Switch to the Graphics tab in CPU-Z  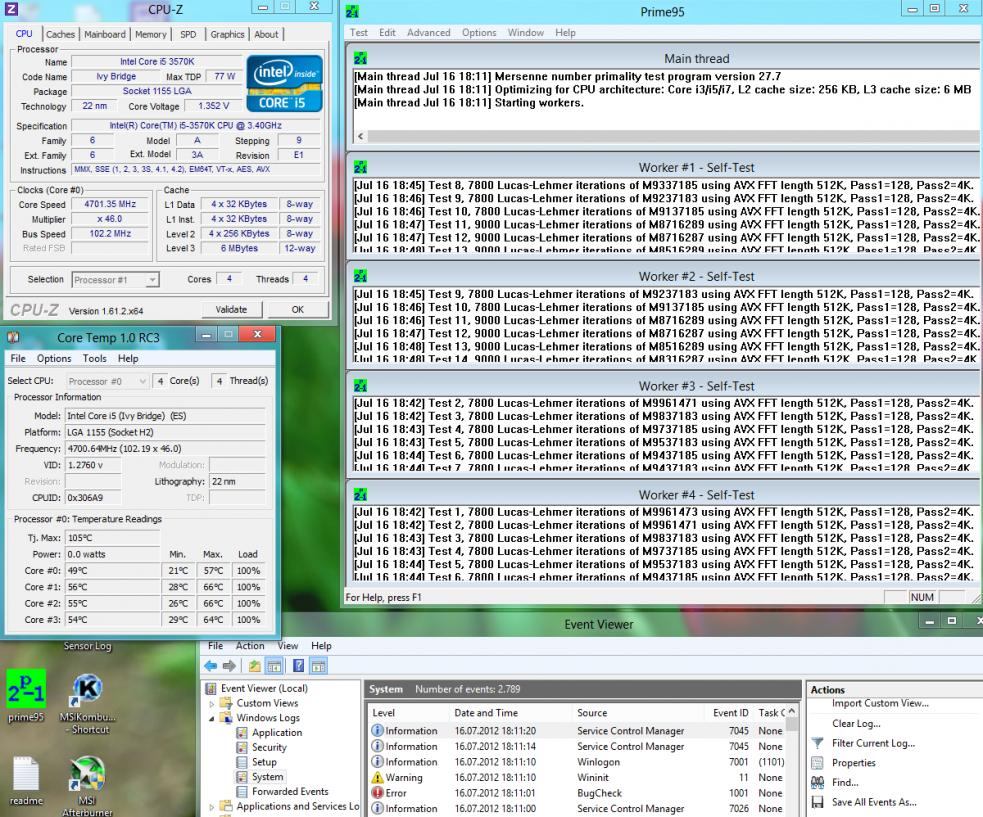pos(227,34)
